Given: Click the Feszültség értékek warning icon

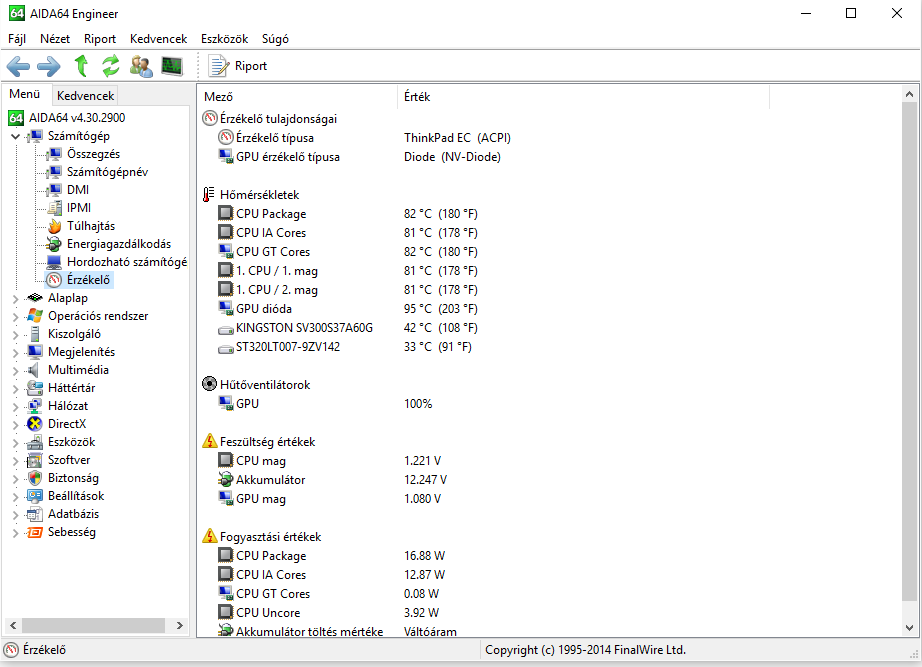Looking at the screenshot, I should [x=209, y=441].
